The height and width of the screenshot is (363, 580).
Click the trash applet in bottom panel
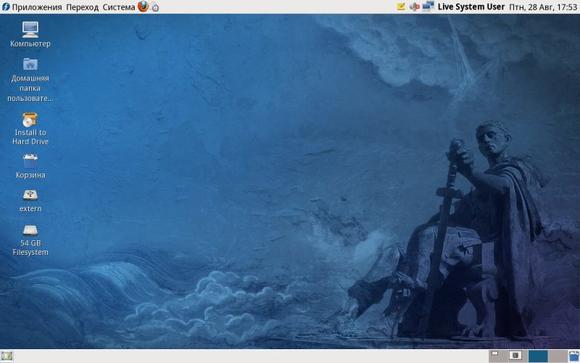click(x=574, y=356)
